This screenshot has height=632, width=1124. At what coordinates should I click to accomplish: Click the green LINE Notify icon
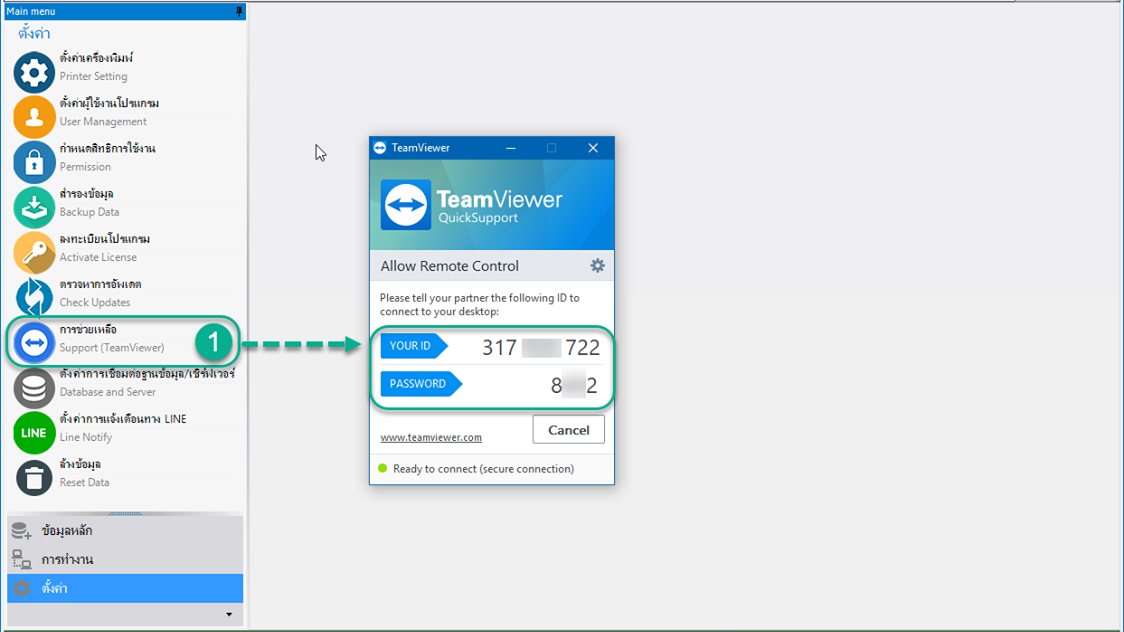[34, 433]
